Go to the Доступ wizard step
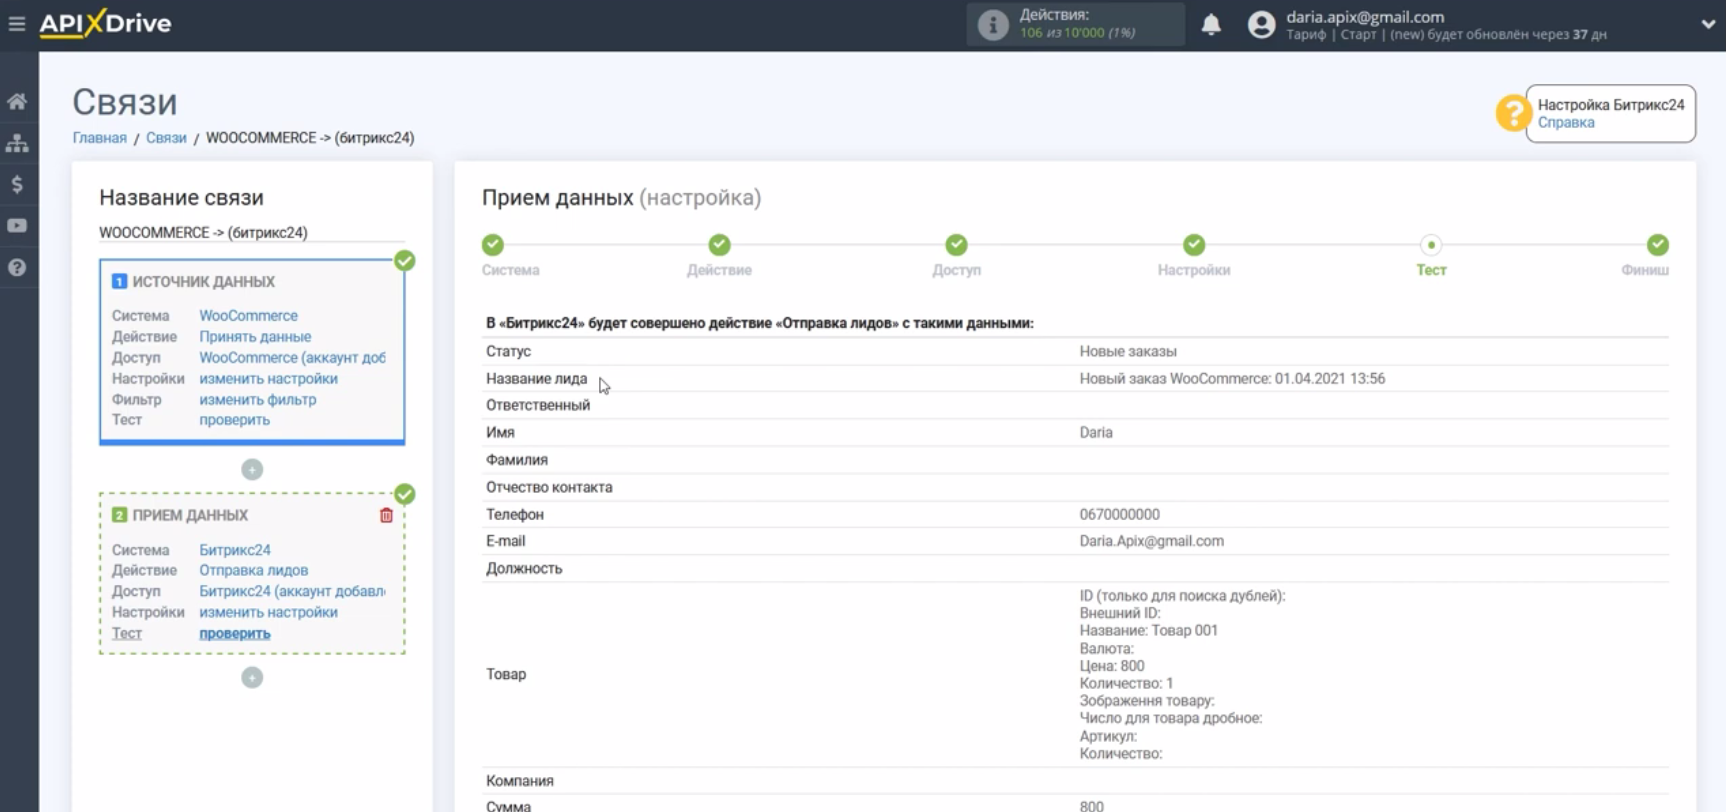 click(x=956, y=245)
